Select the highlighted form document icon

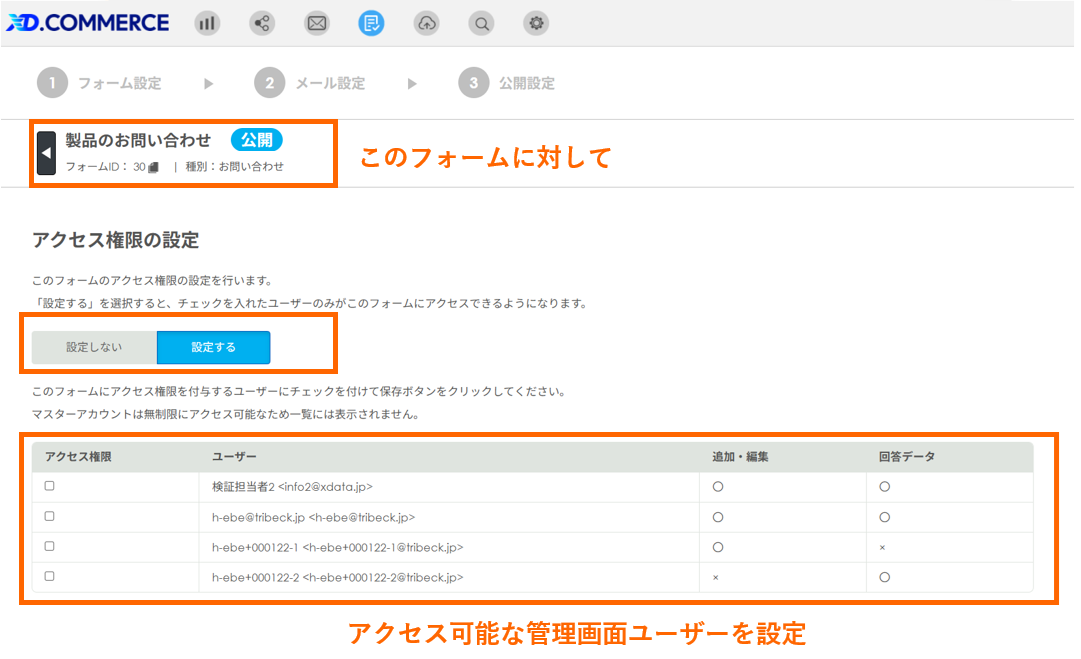[371, 23]
